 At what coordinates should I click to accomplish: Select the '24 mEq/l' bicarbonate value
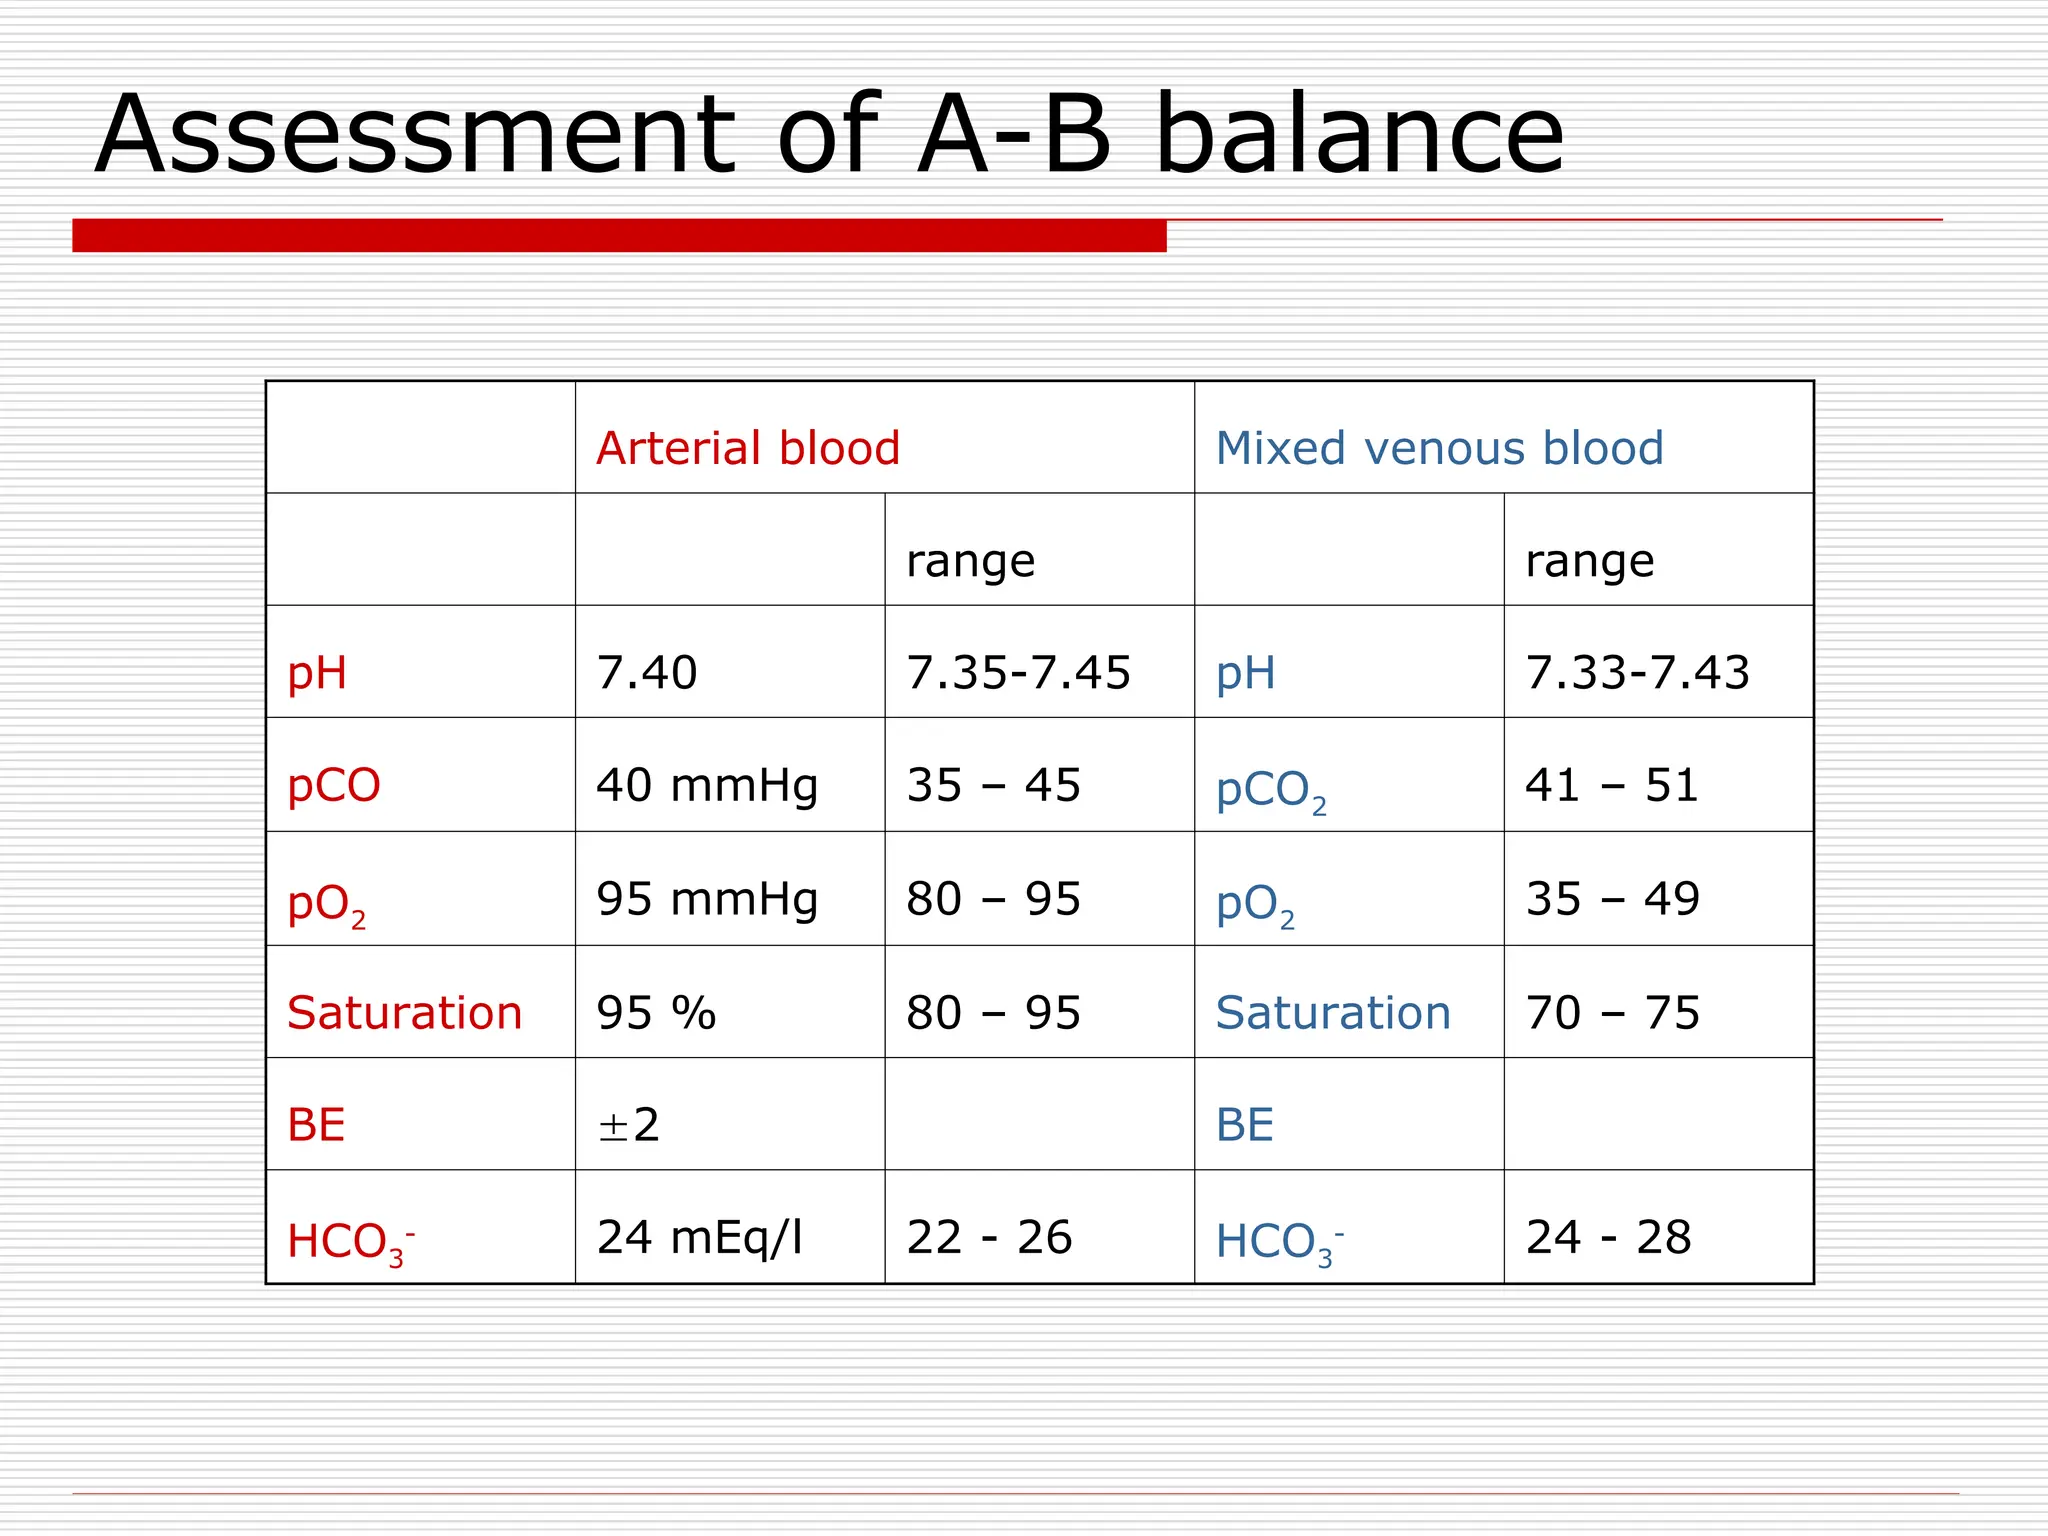(x=700, y=1238)
